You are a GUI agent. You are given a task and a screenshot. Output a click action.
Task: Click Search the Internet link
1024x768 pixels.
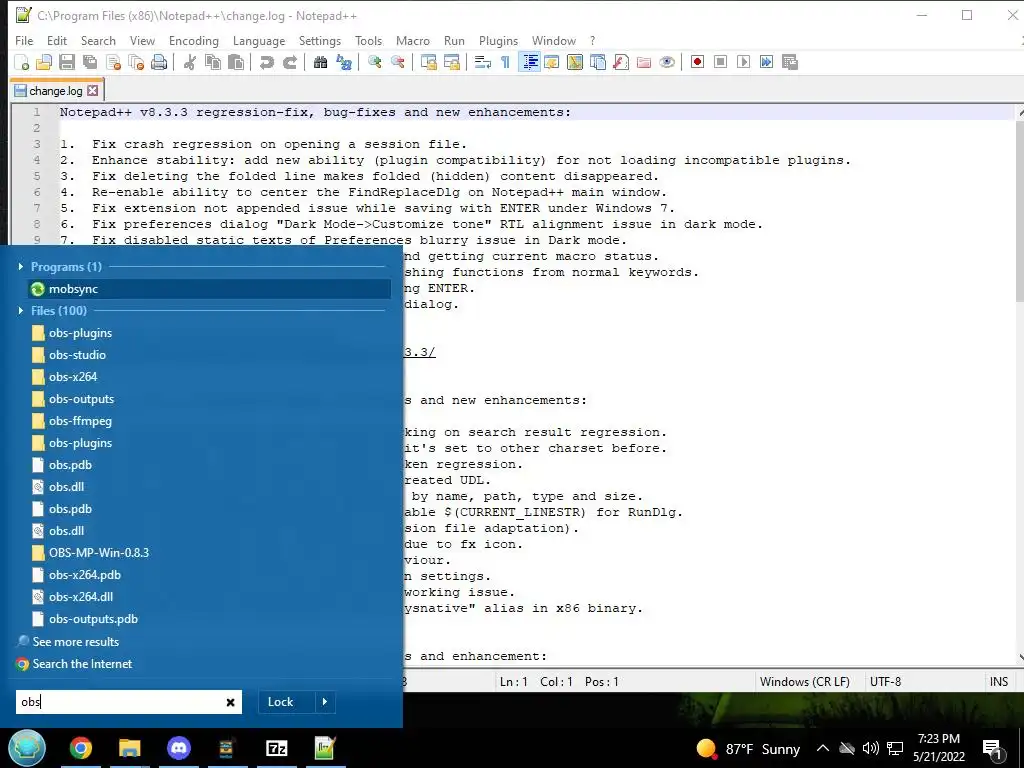82,664
